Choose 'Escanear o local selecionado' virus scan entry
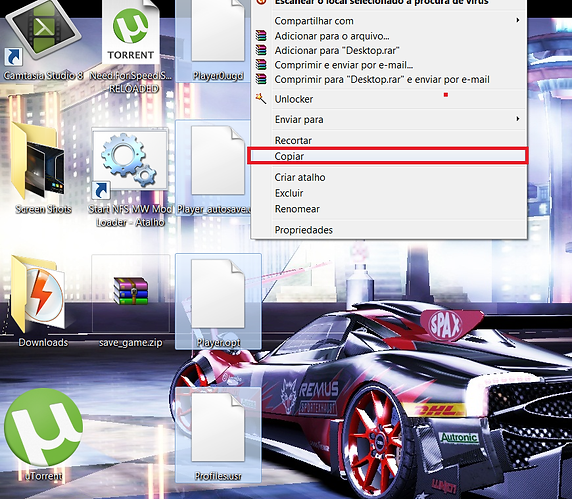 click(x=389, y=3)
